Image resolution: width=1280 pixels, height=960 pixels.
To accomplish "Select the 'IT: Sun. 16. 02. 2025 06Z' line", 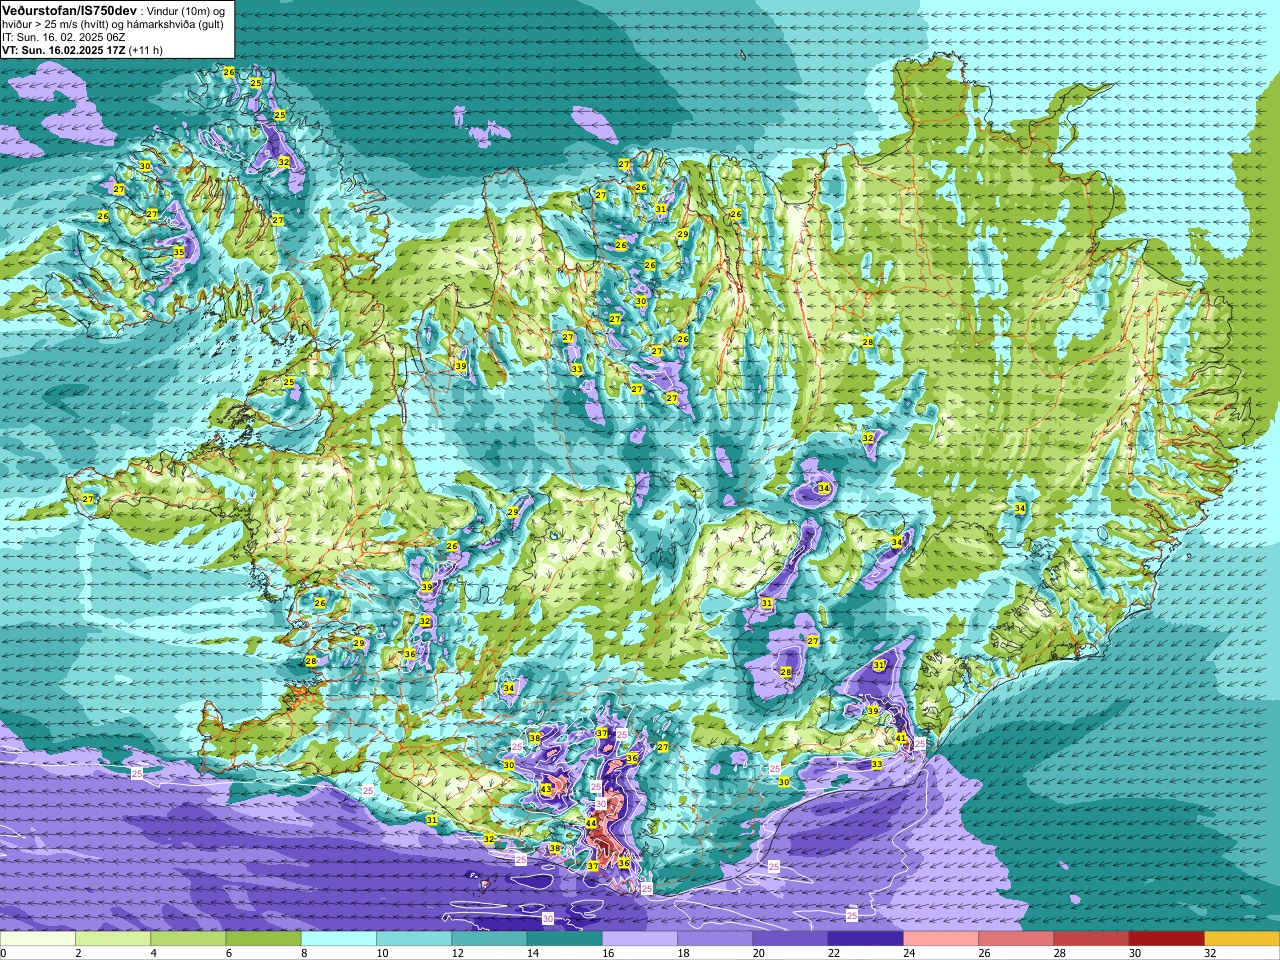I will [x=64, y=37].
